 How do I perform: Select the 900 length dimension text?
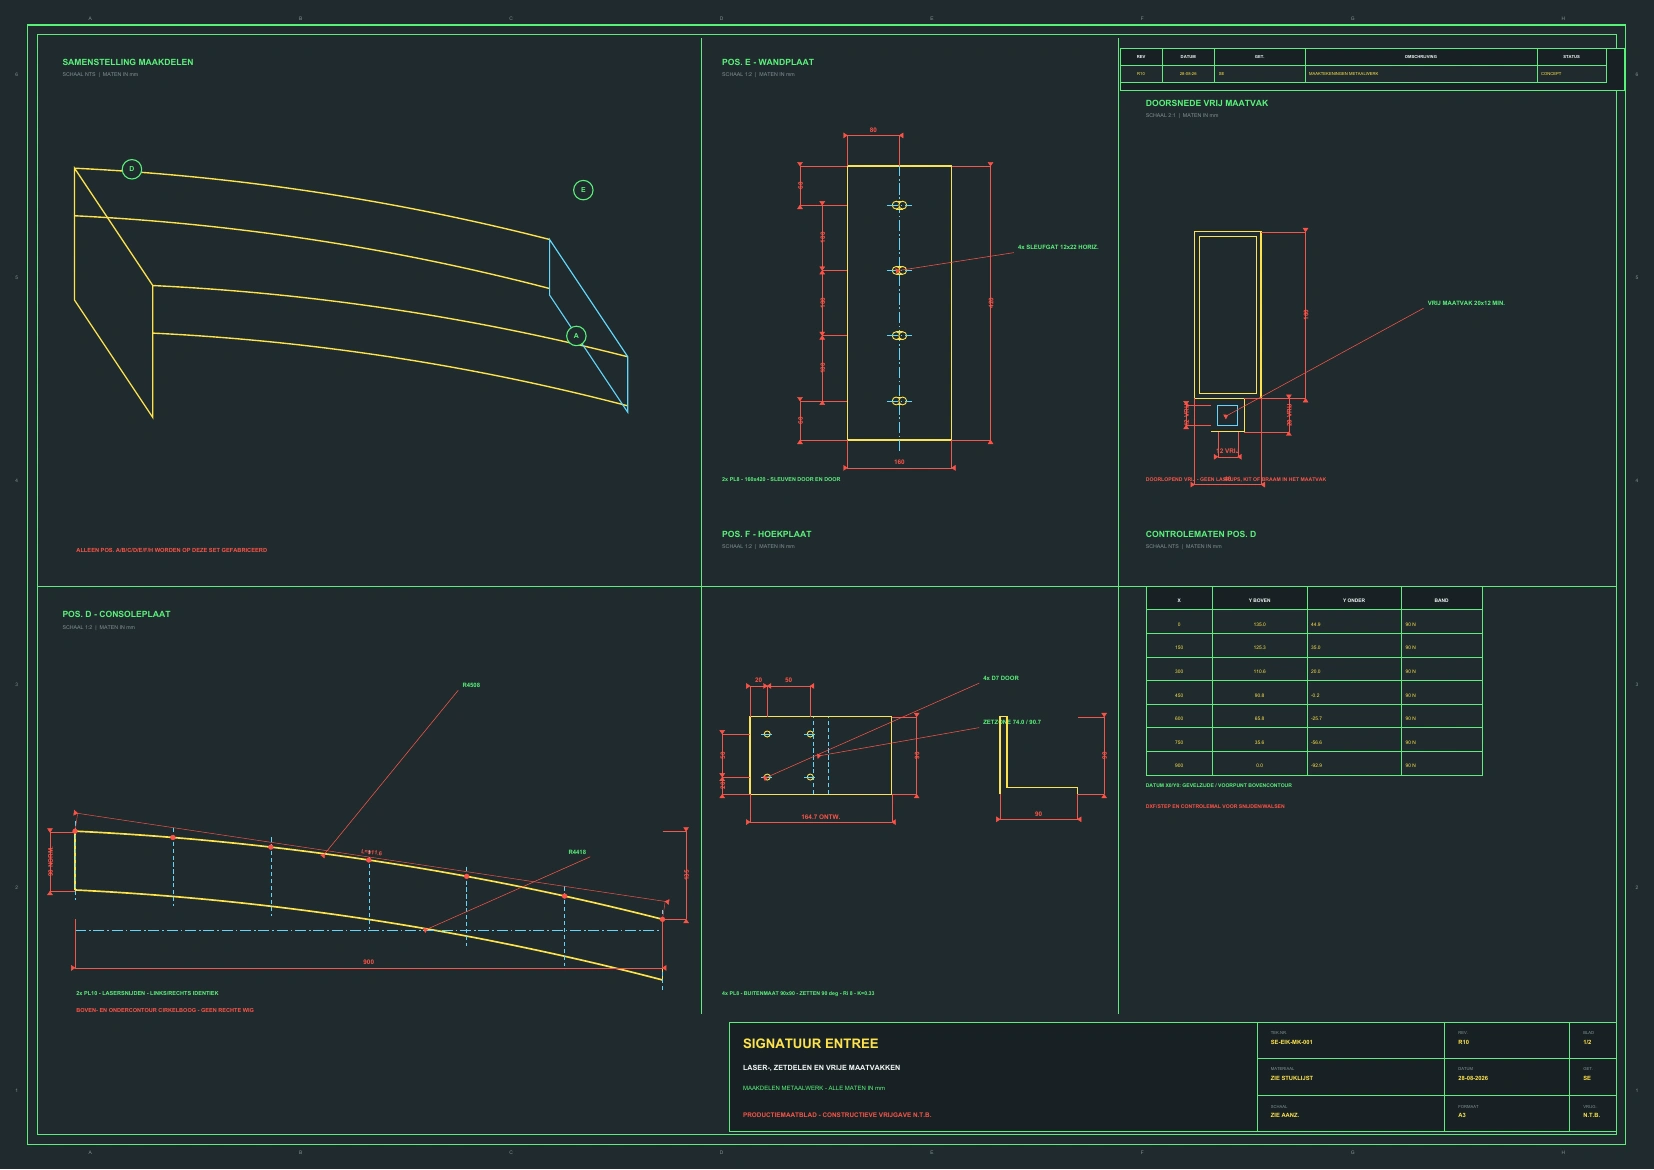369,962
